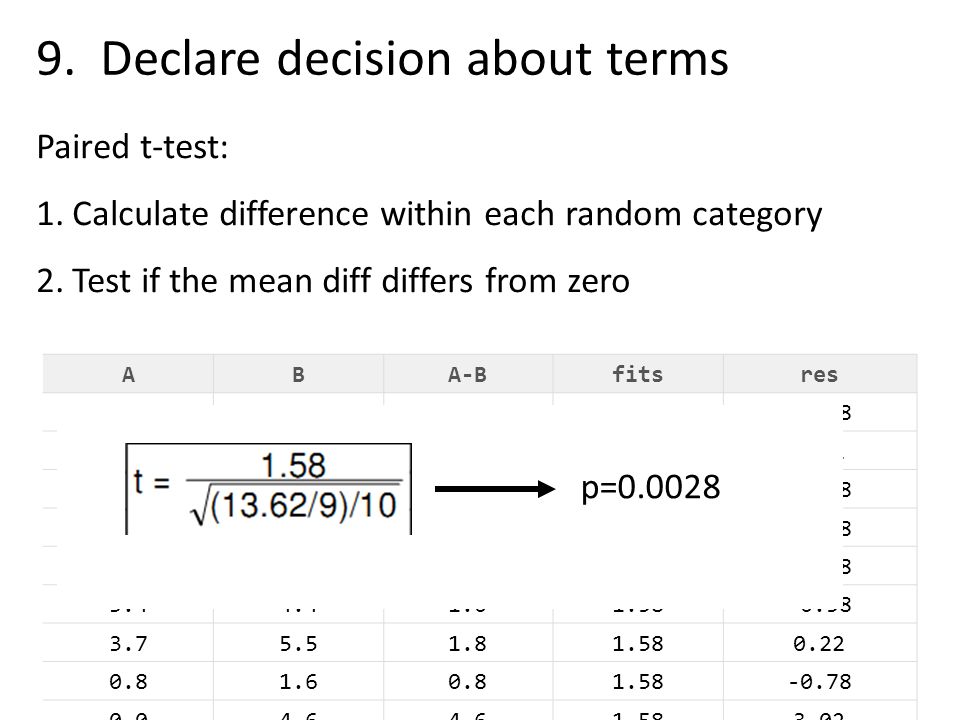Select the 1.6 cell in column B
This screenshot has width=960, height=720.
[298, 681]
